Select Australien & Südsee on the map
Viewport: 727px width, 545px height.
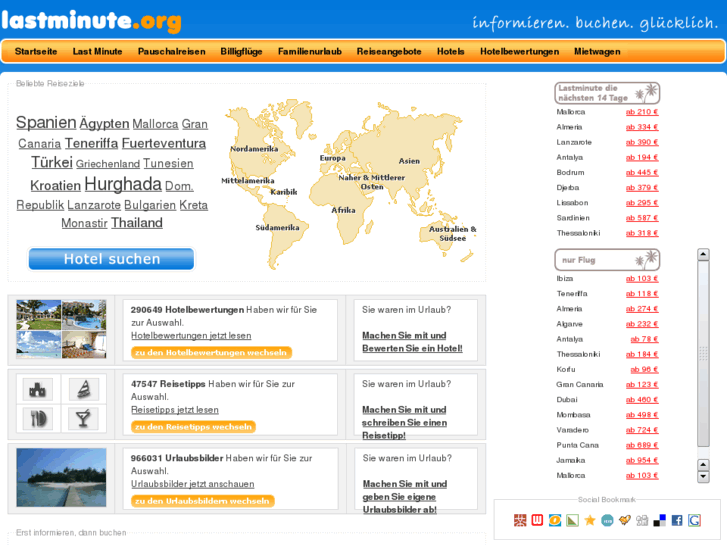point(453,233)
